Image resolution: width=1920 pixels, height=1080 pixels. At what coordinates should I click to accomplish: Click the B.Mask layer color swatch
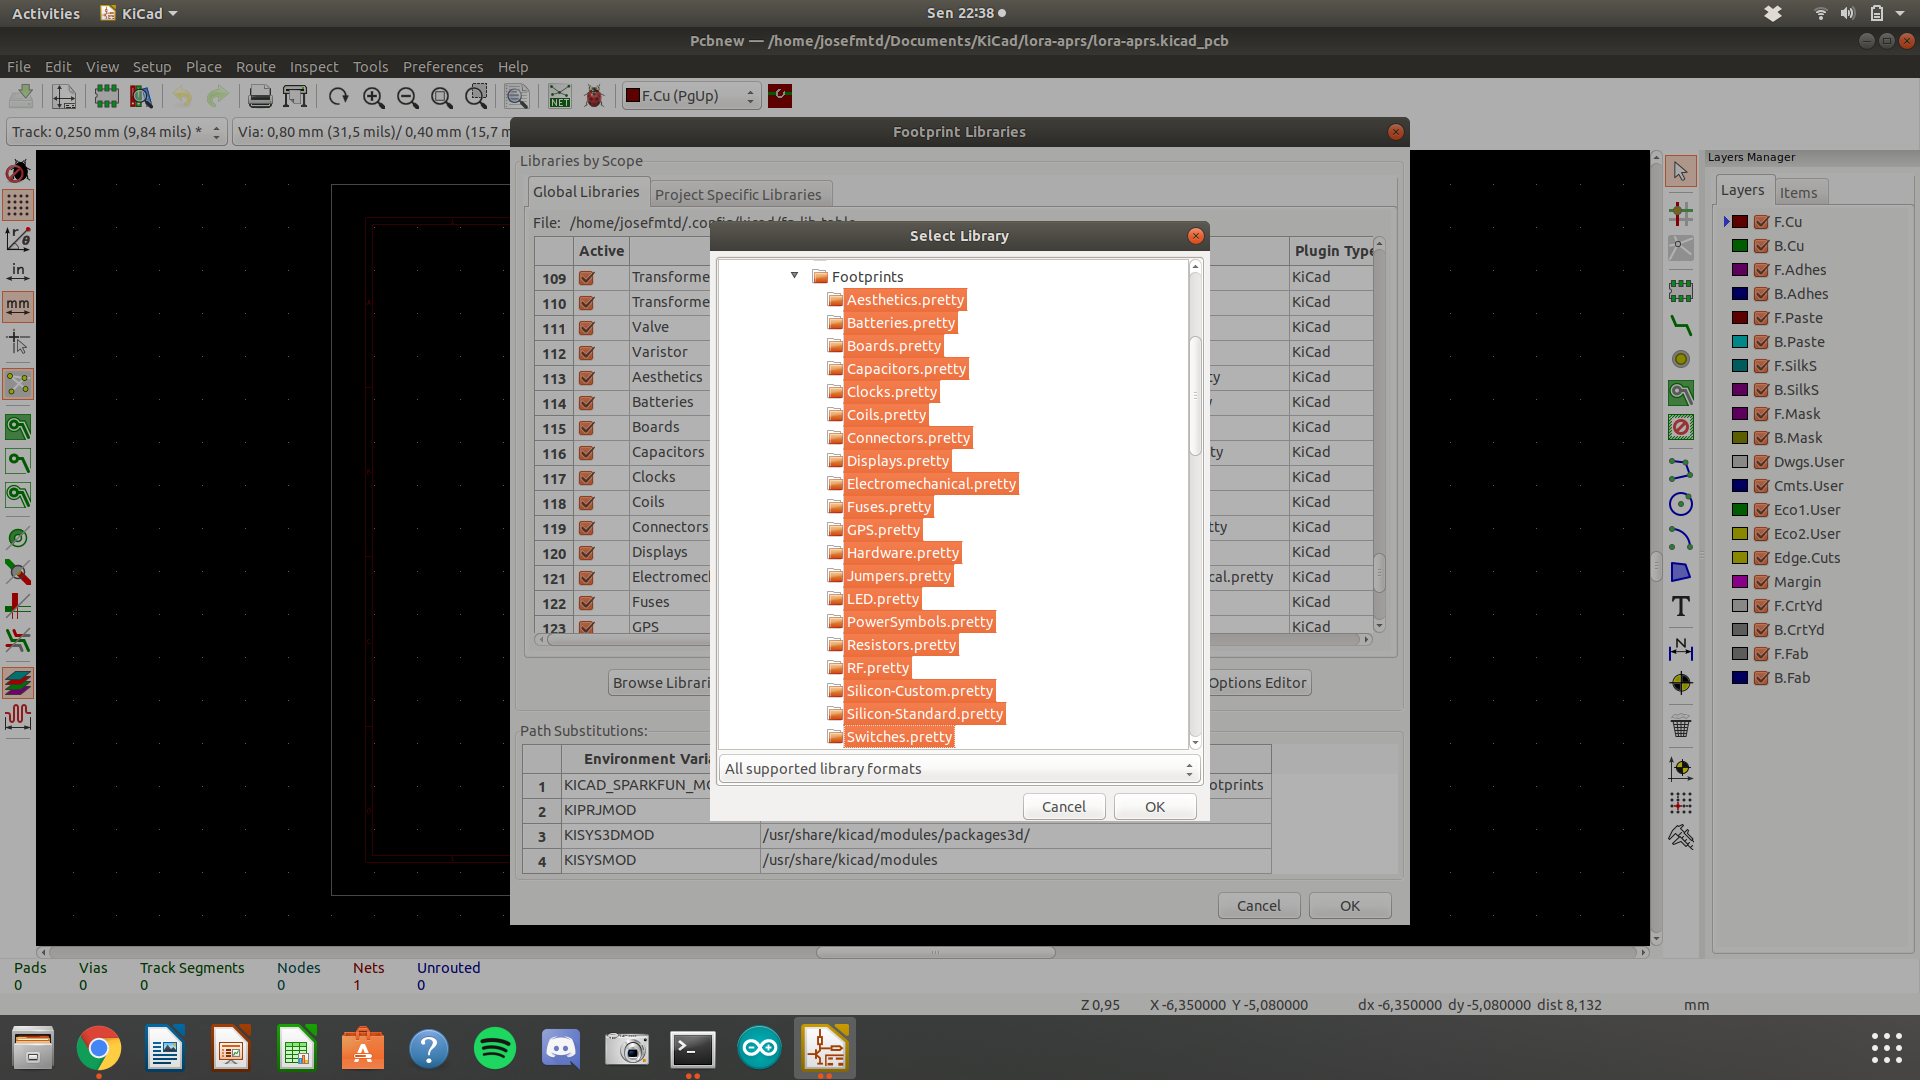pyautogui.click(x=1740, y=438)
